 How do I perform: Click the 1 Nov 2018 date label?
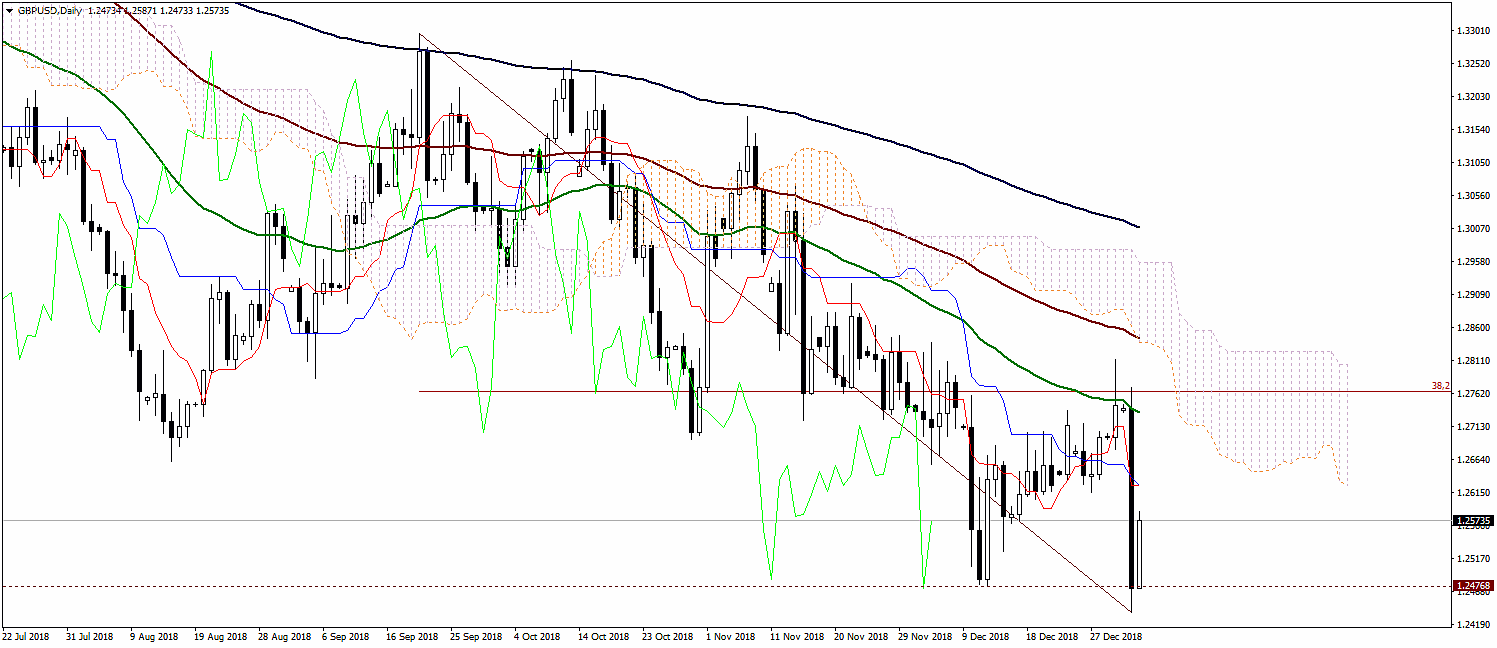[732, 636]
